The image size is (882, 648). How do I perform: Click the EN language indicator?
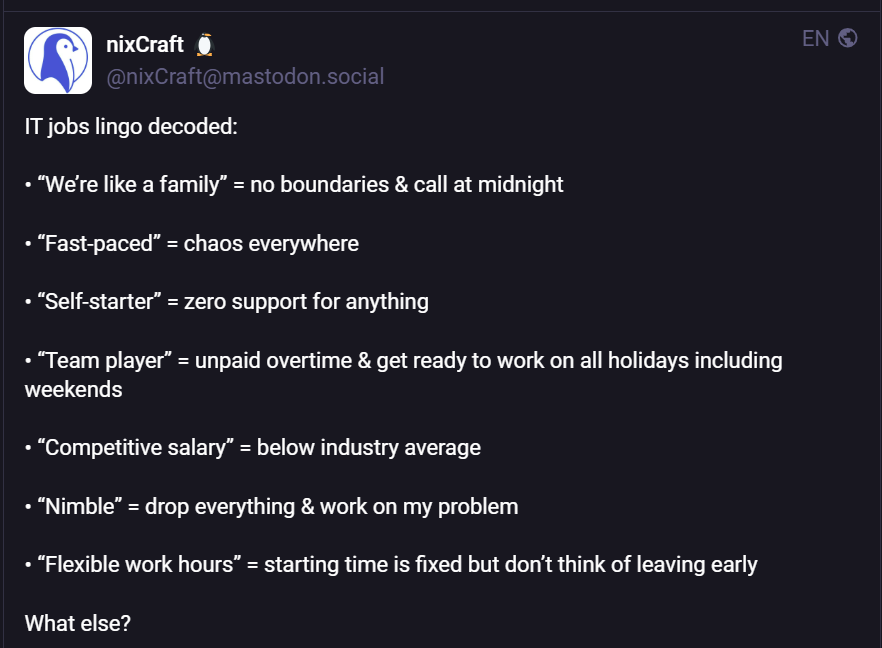(816, 39)
